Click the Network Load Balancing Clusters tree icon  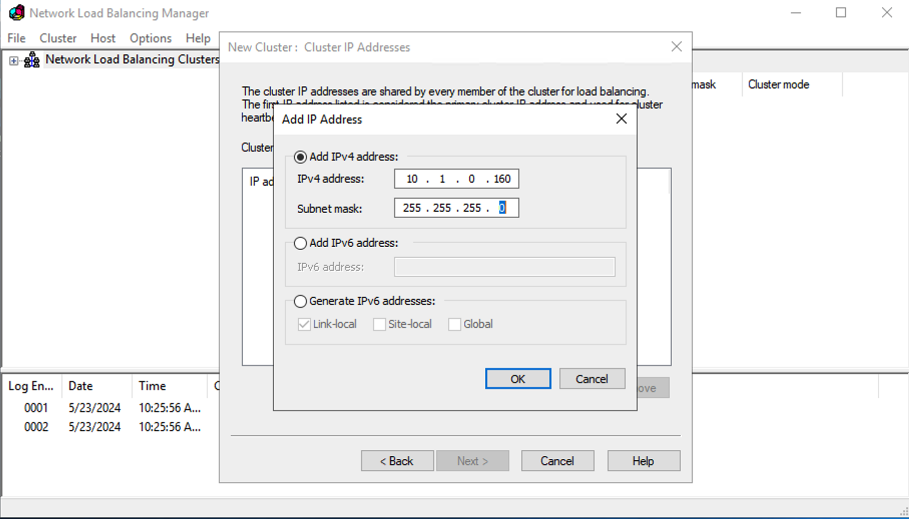(32, 60)
